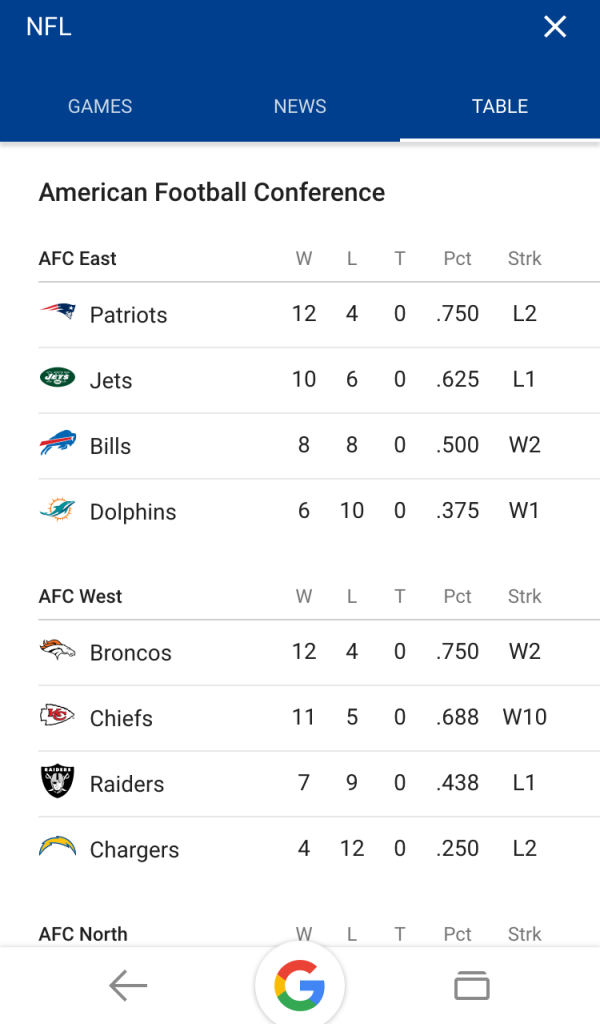Tap the Chargers team logo
Screen dimensions: 600x1024
point(57,847)
